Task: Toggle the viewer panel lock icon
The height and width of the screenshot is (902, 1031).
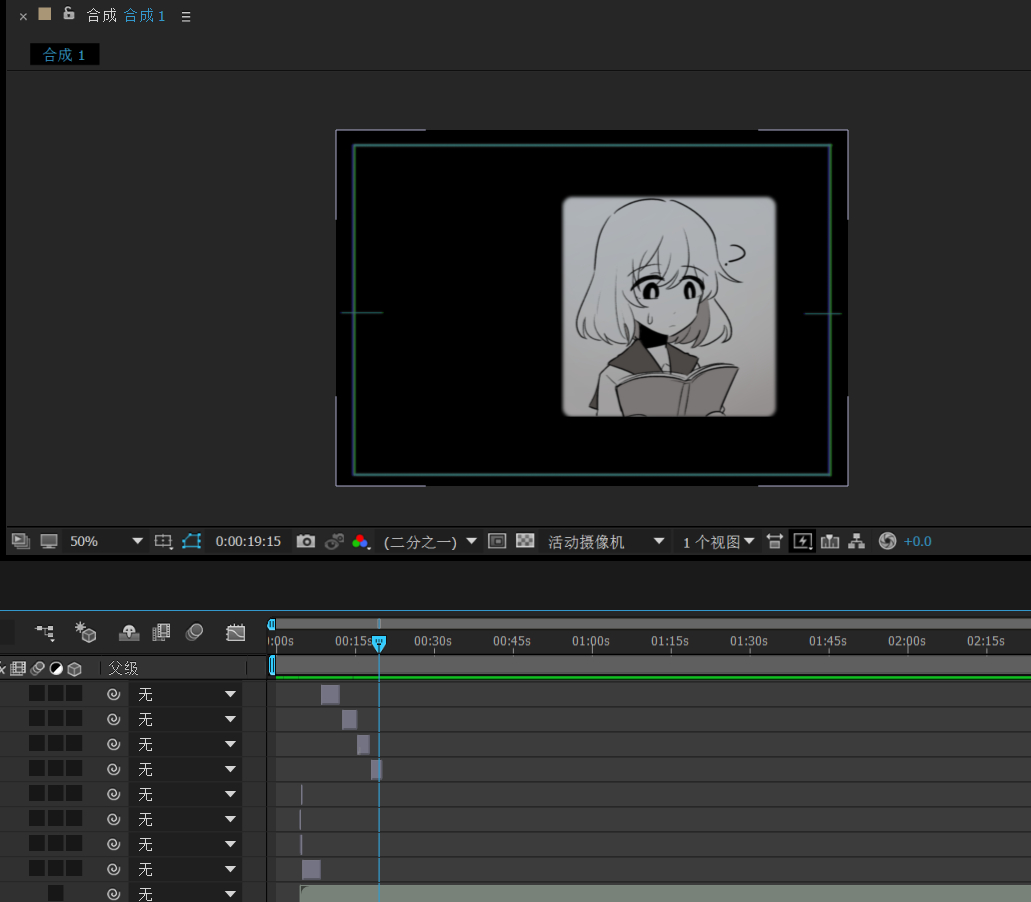Action: tap(69, 14)
